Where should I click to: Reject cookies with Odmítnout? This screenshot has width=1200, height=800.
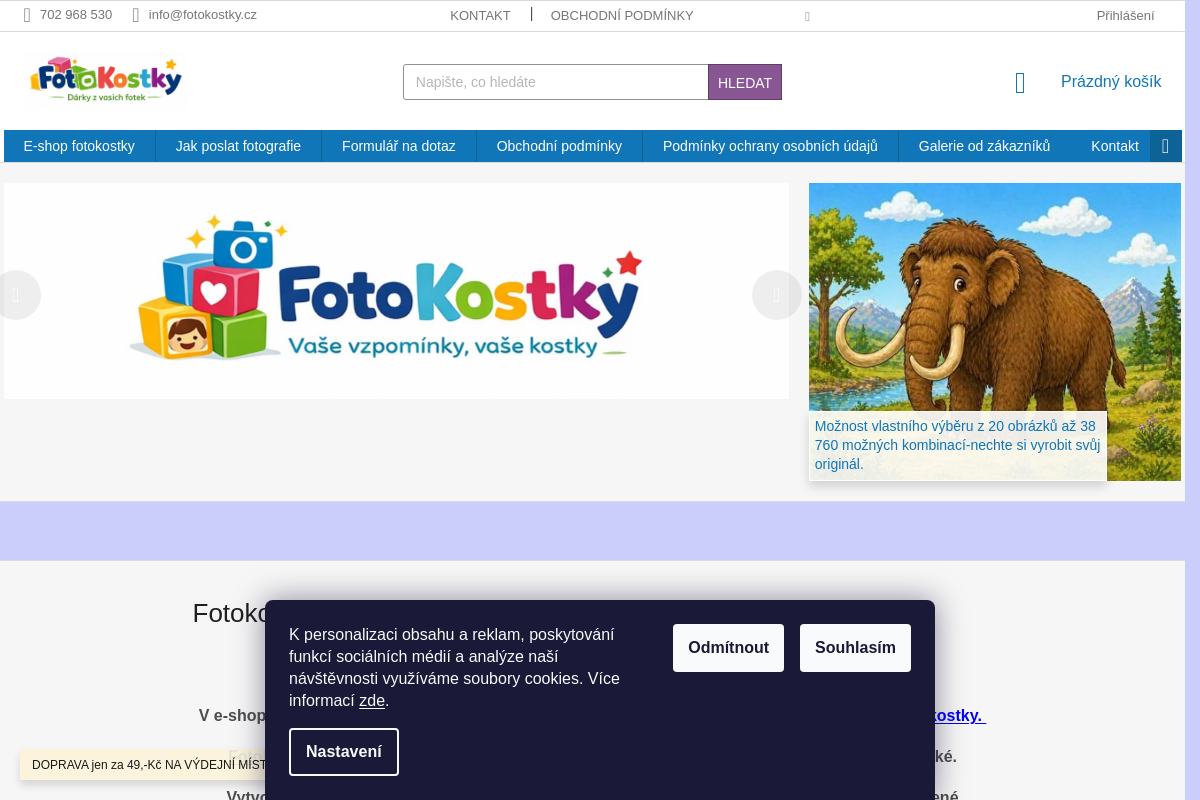[728, 648]
